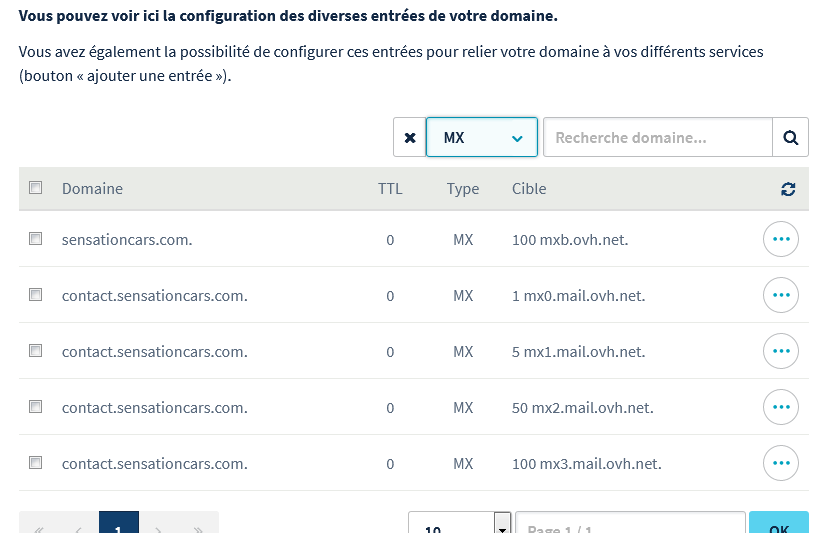Open actions menu for the mx0.mail.ovh.net entry
Screen dimensions: 830x533
780,296
